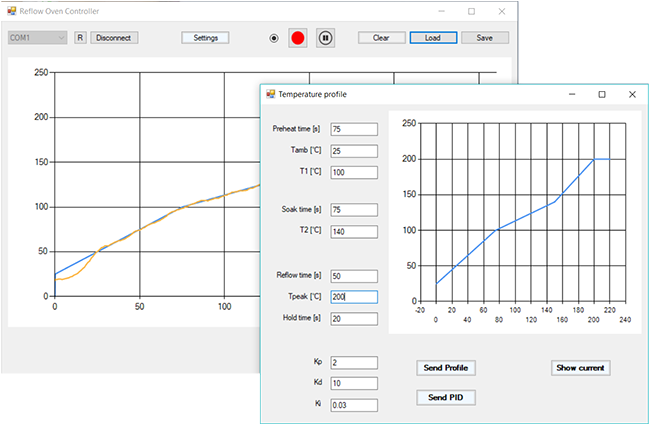
Task: Click the Disconnect button
Action: point(114,38)
